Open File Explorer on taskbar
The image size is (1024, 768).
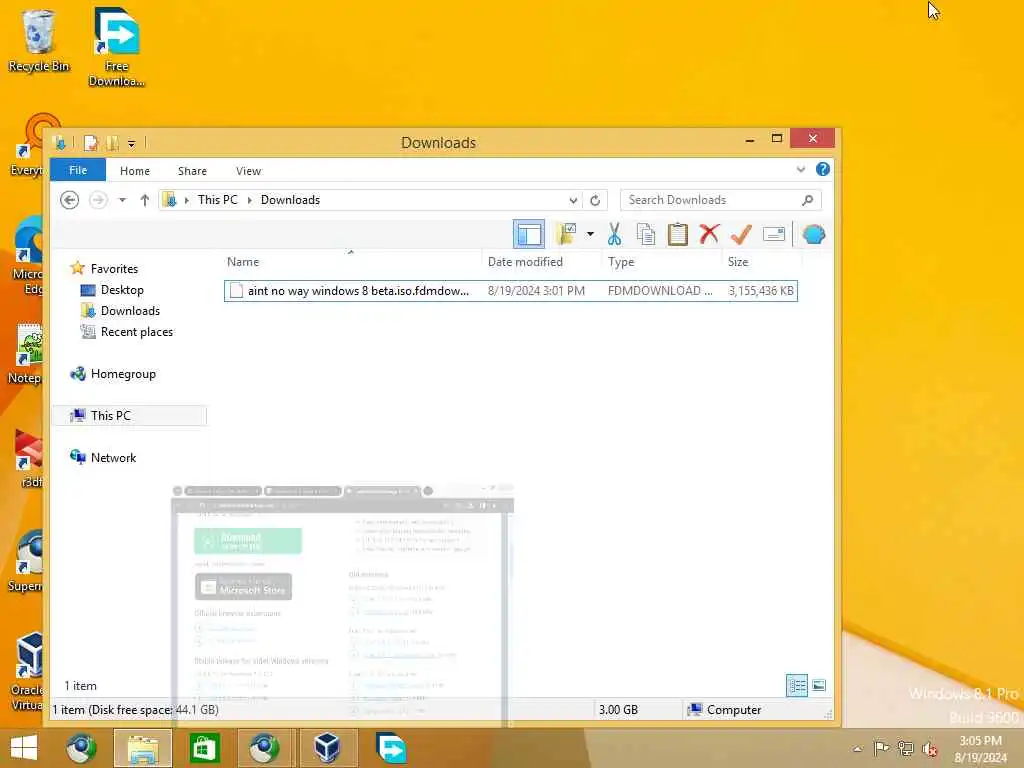(x=143, y=748)
